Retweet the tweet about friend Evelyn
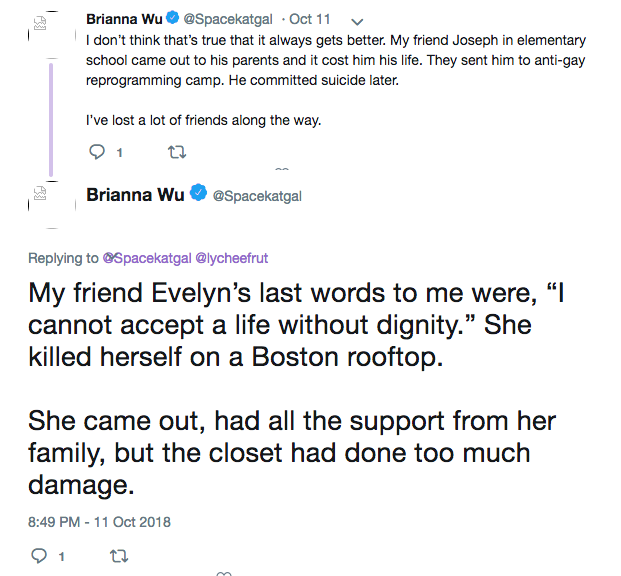This screenshot has width=621, height=576. [x=119, y=556]
